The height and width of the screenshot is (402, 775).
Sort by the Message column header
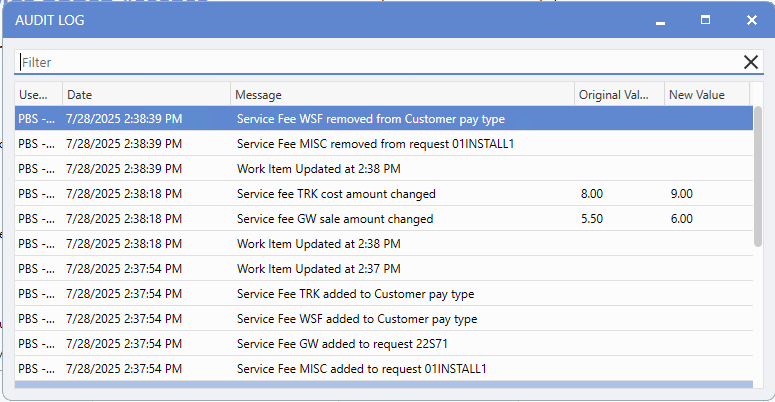pyautogui.click(x=402, y=94)
